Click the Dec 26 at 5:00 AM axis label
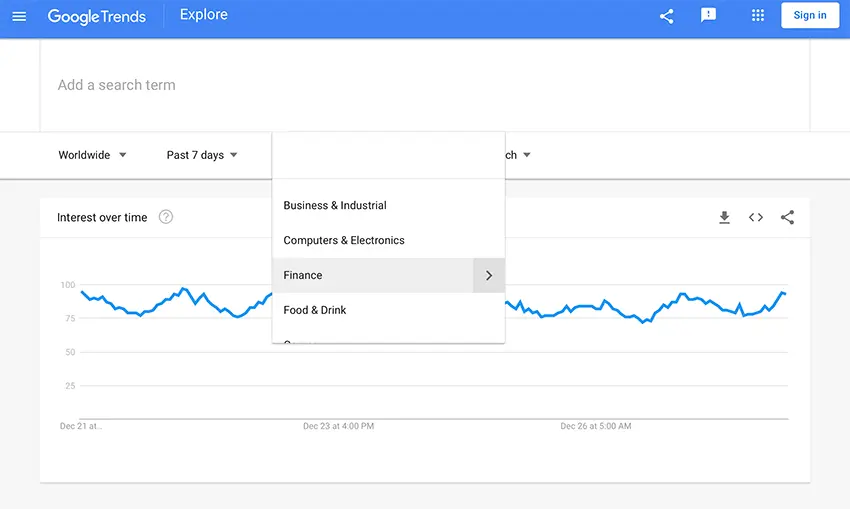The width and height of the screenshot is (850, 509). (x=596, y=426)
